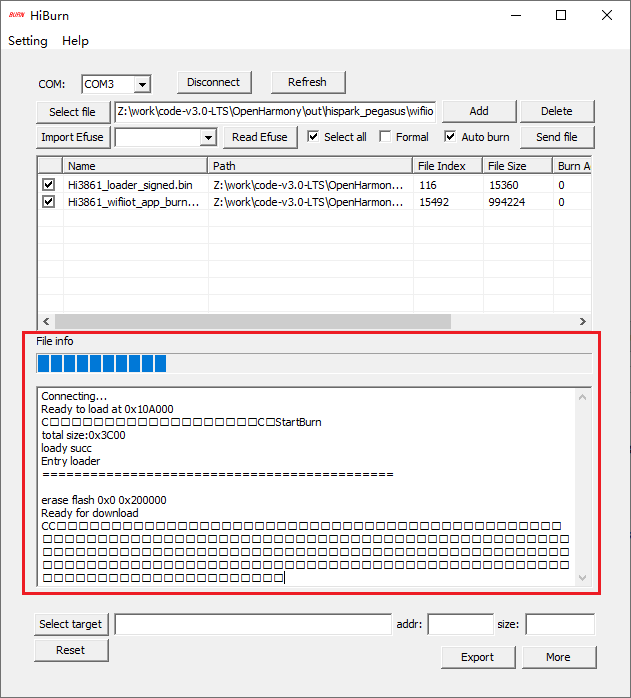Click the HiBurn app icon in title bar
Viewport: 631px width, 698px height.
16,15
